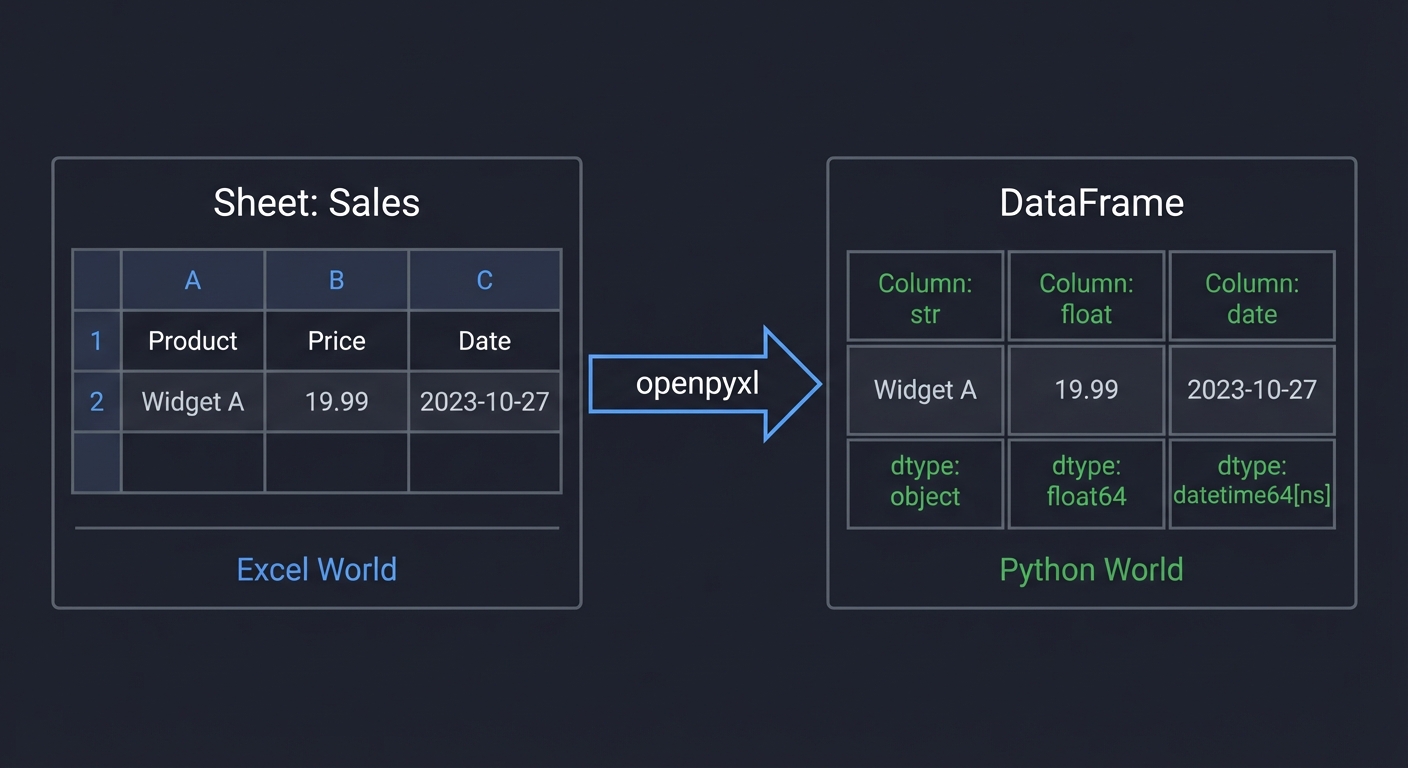Click the Column: datetime64 date header cell
1408x768 pixels.
(x=1251, y=295)
